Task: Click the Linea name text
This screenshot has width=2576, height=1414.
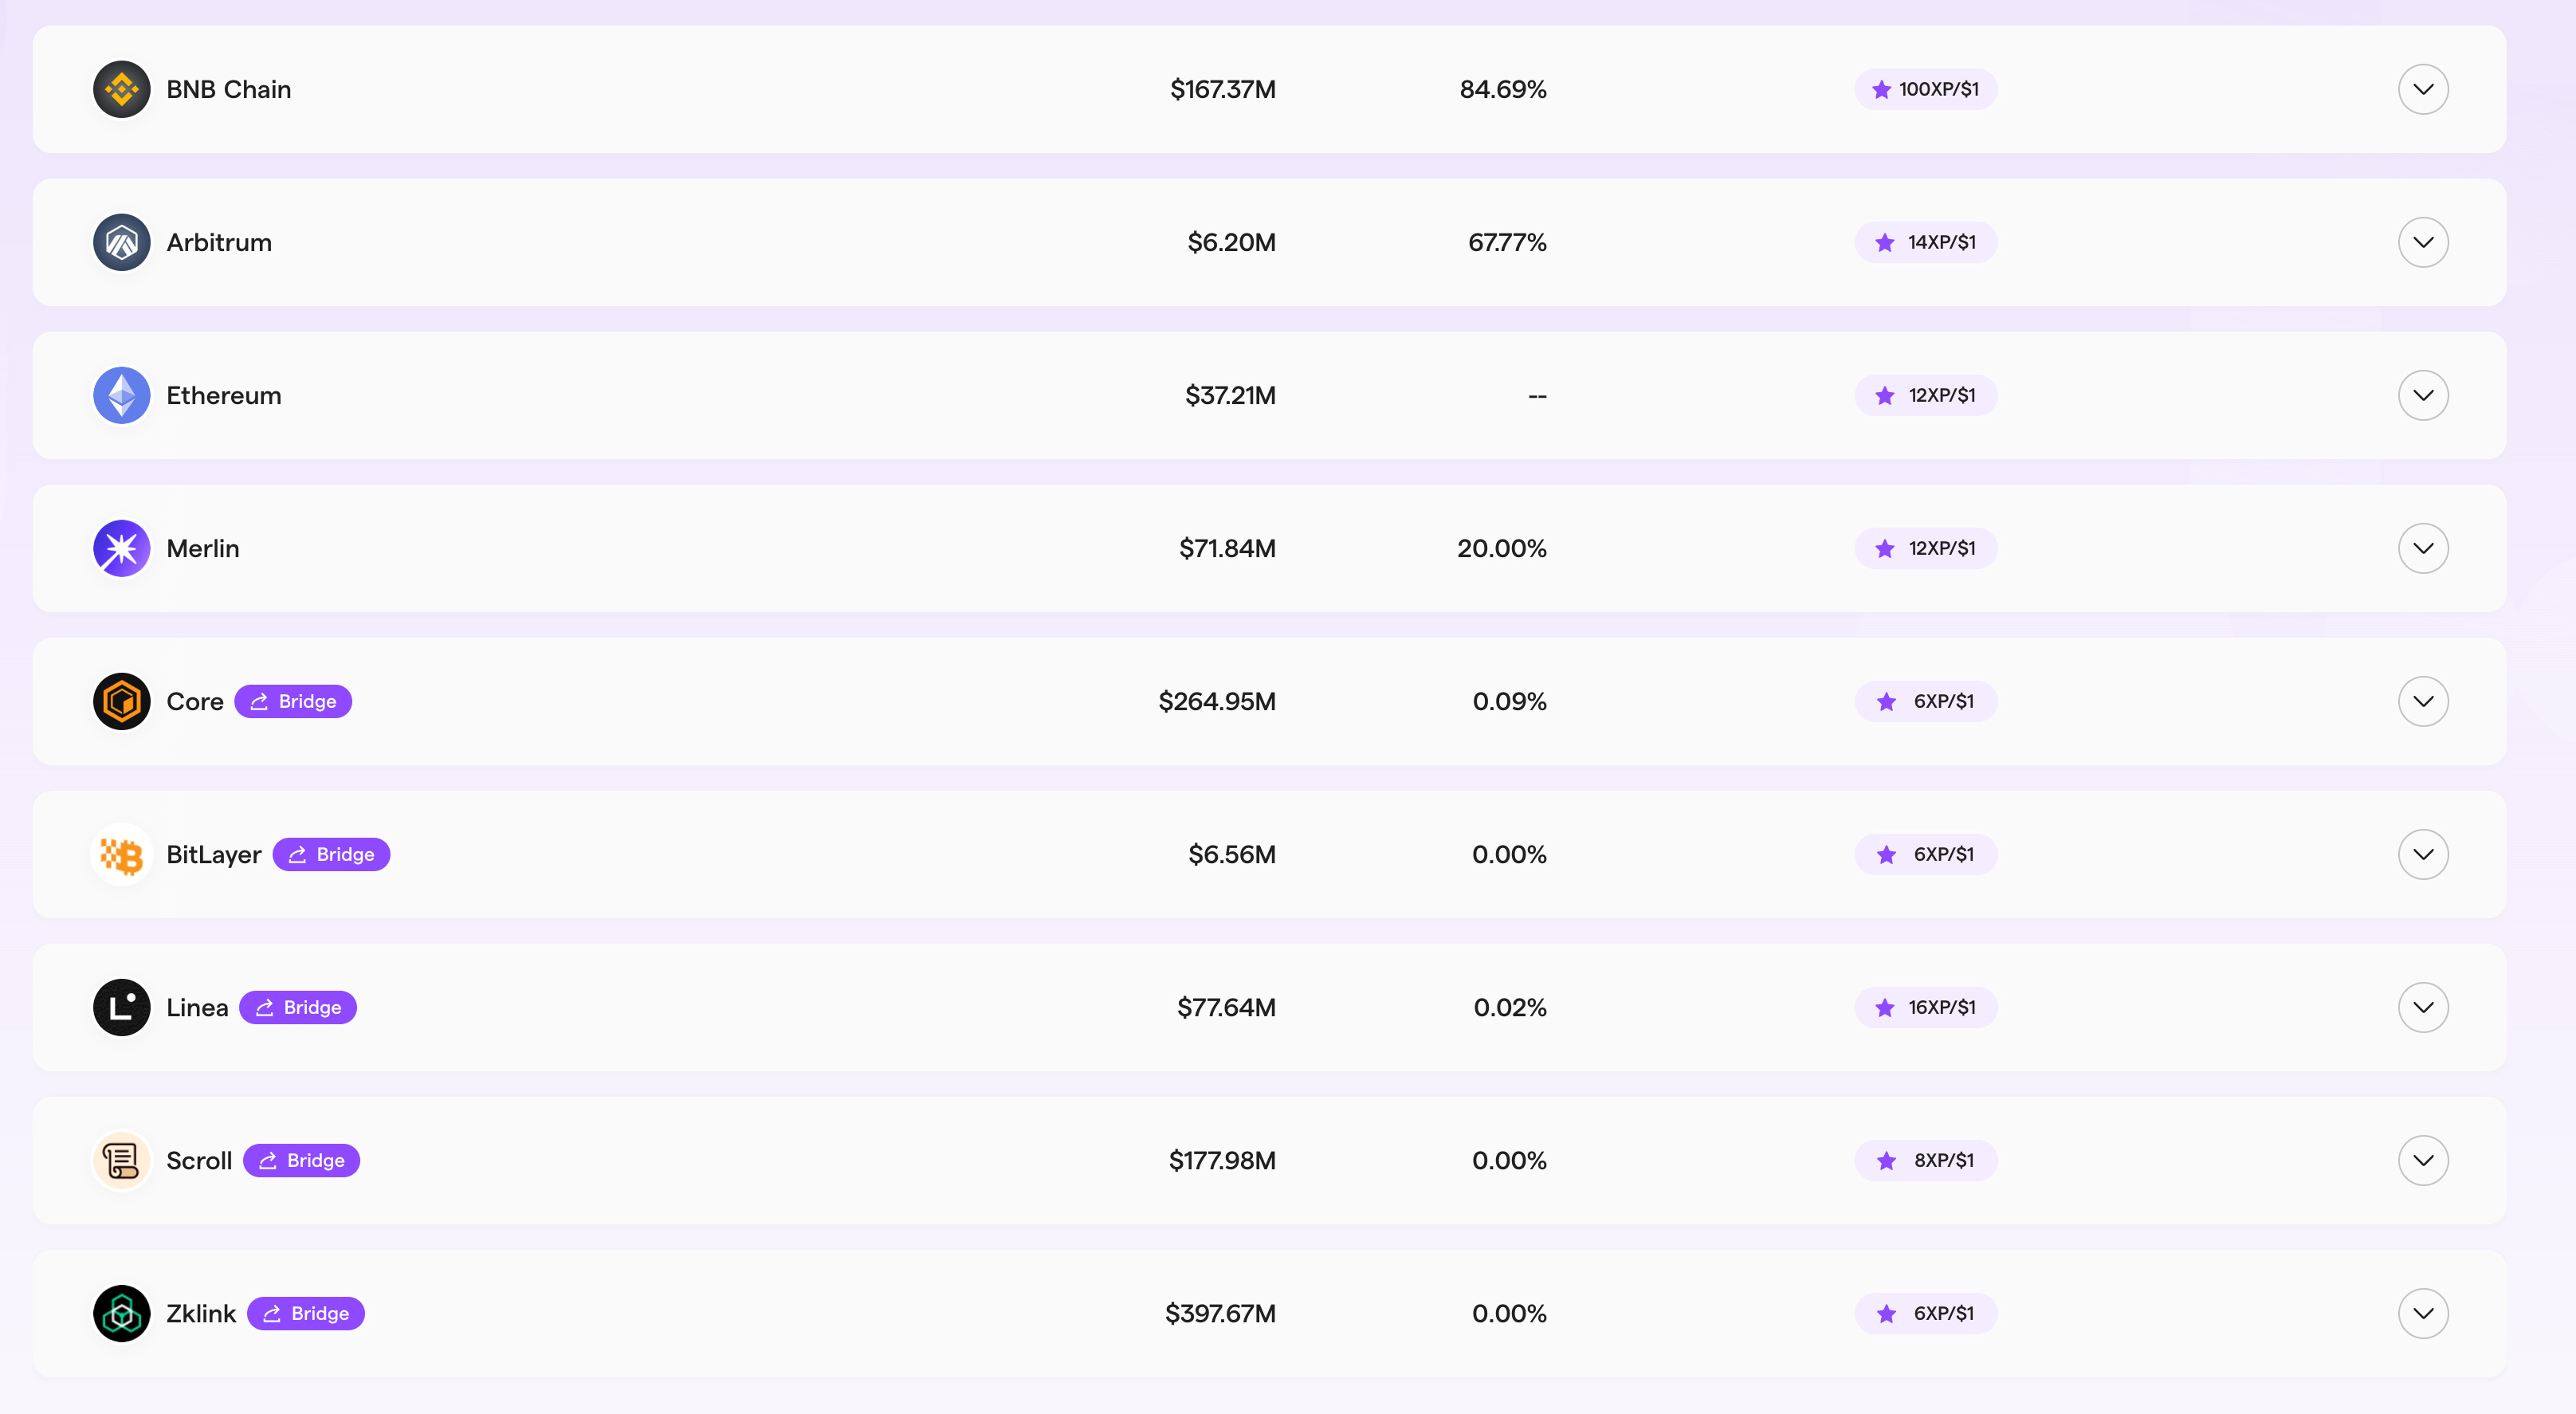Action: [197, 1007]
